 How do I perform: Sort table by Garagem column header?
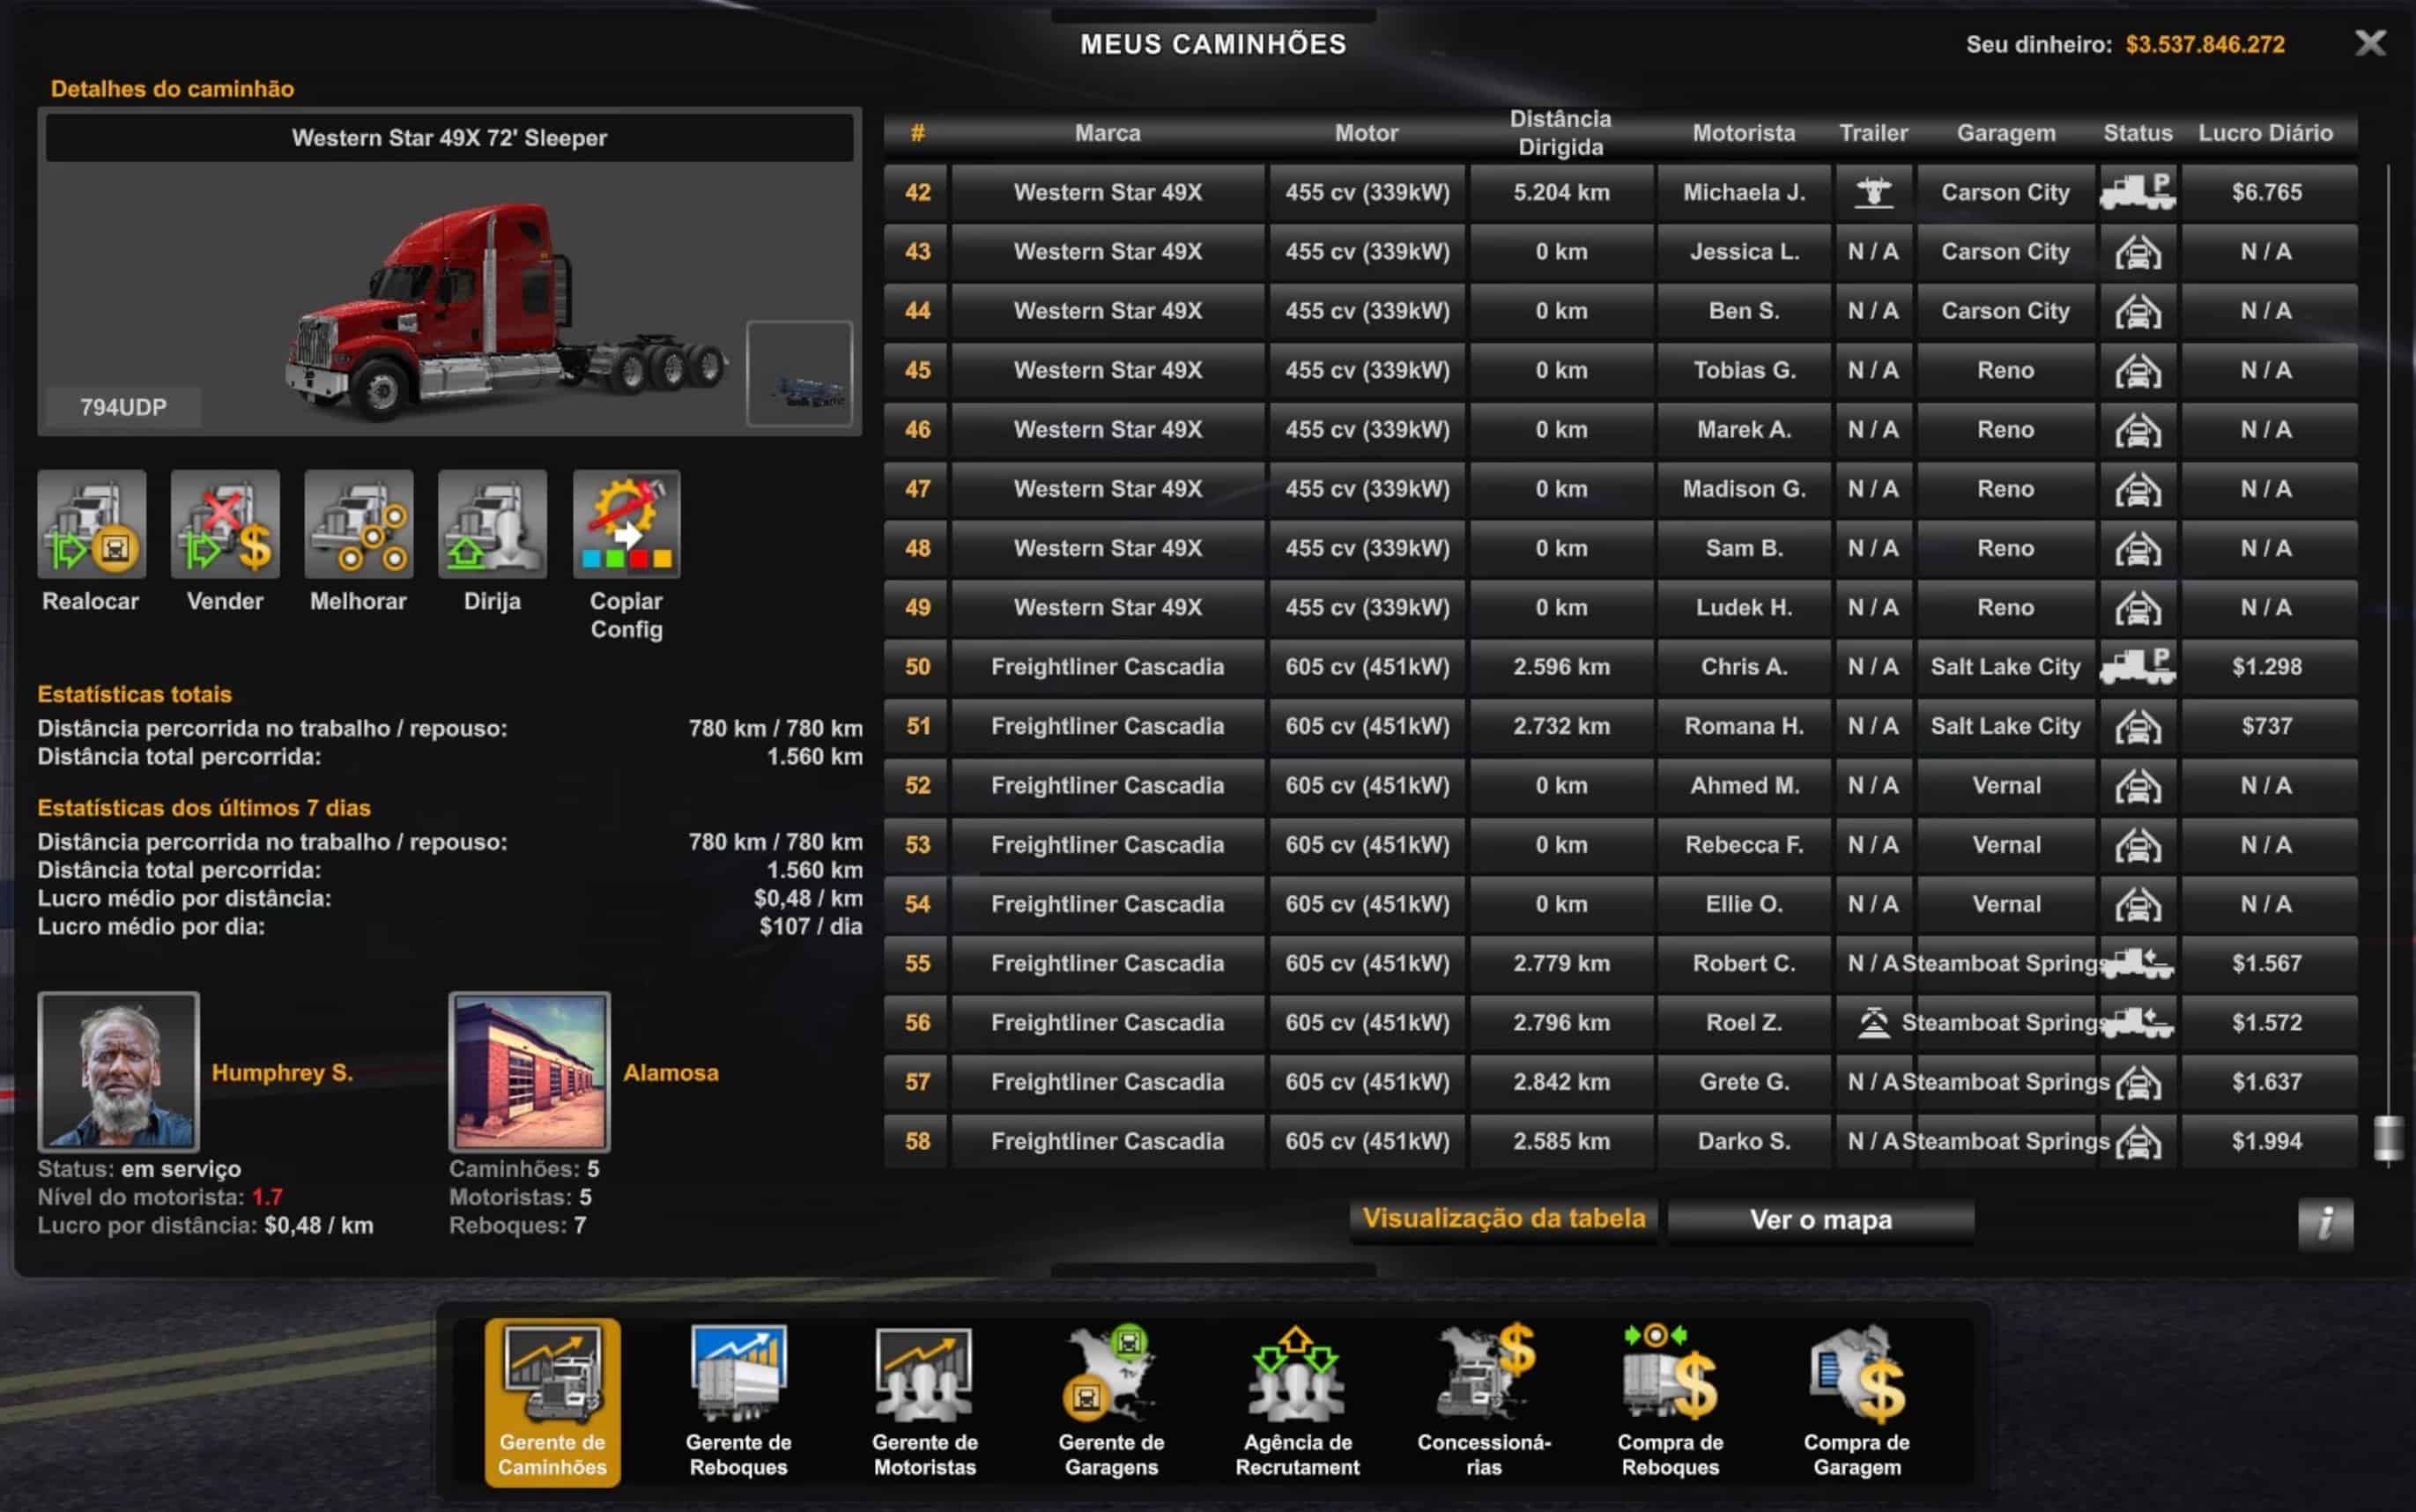click(2005, 133)
